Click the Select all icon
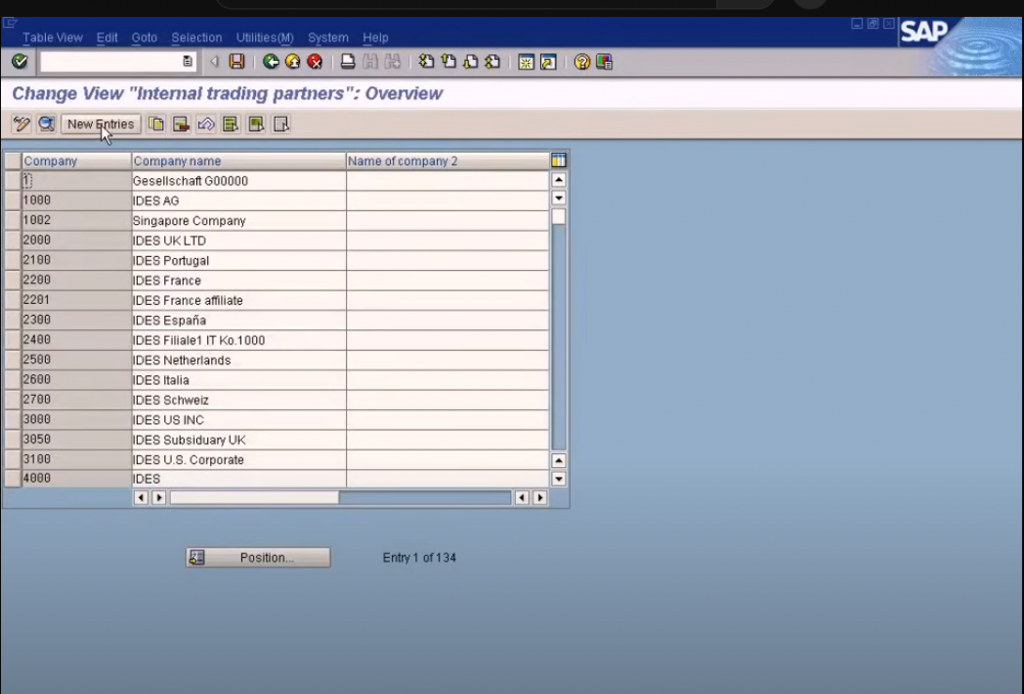The width and height of the screenshot is (1024, 694). point(231,124)
